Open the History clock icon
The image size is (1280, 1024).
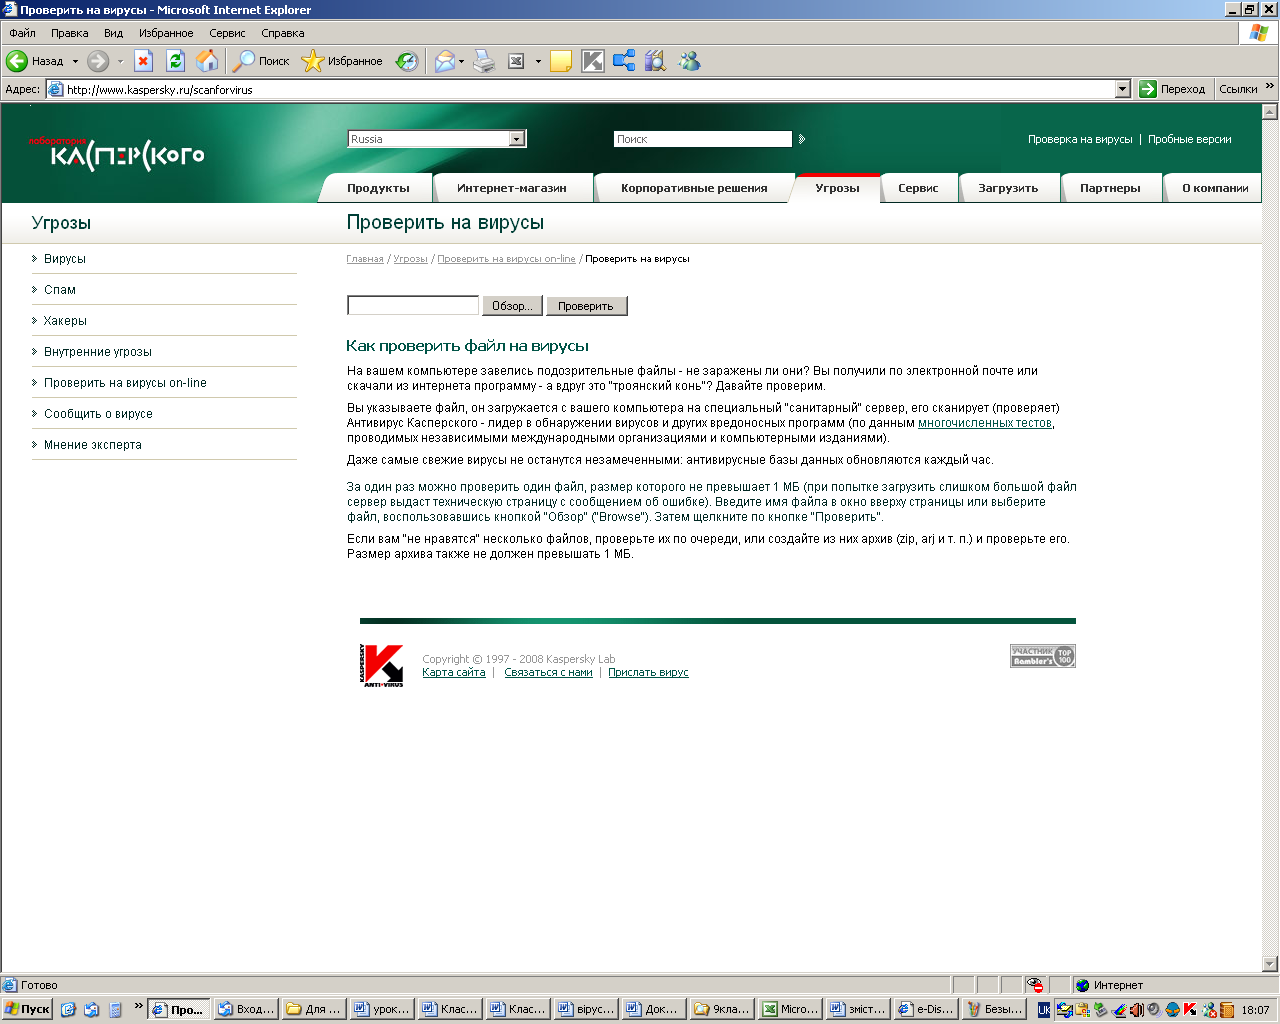406,61
